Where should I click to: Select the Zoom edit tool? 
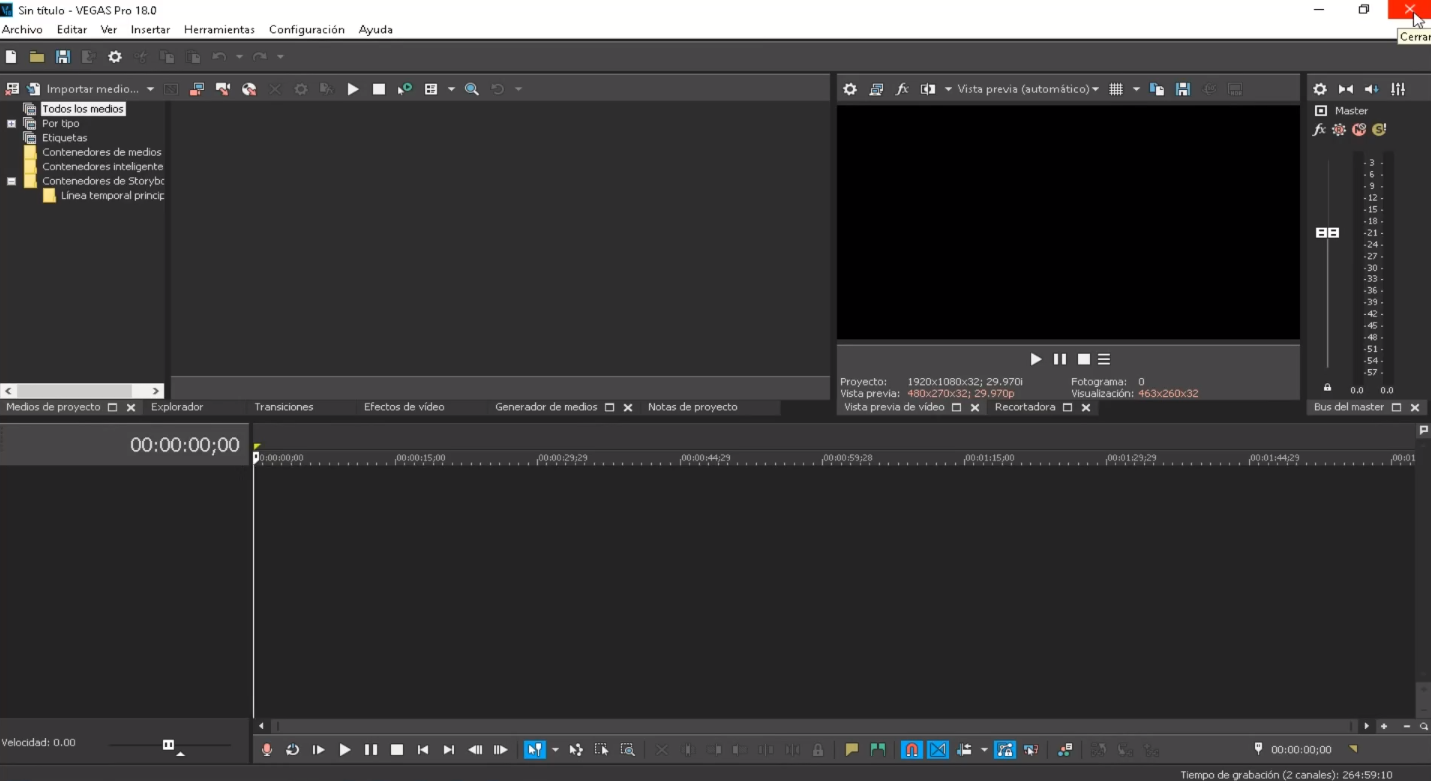630,749
